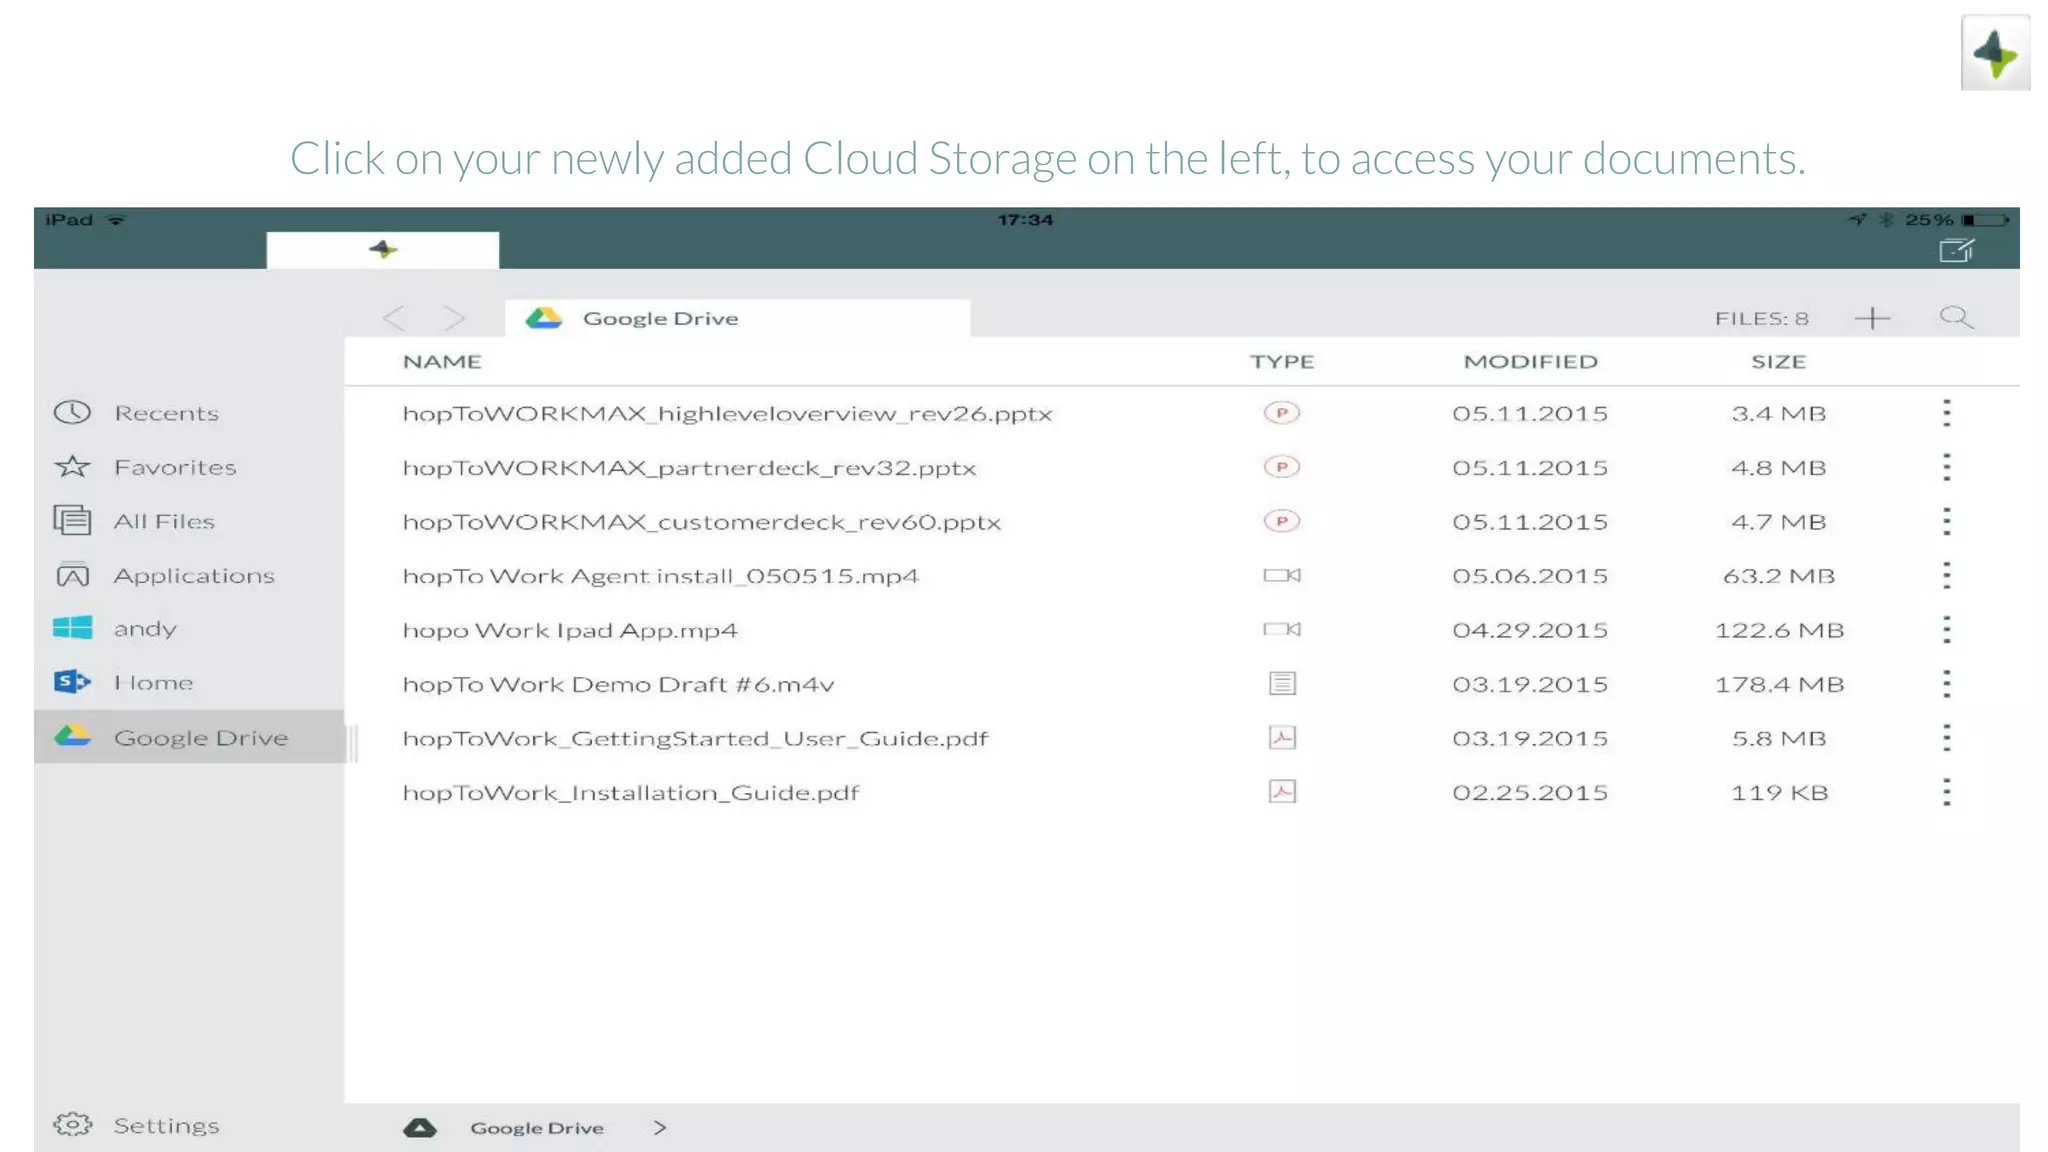2048x1152 pixels.
Task: Click video icon for Ipad App.mp4
Action: pos(1282,629)
